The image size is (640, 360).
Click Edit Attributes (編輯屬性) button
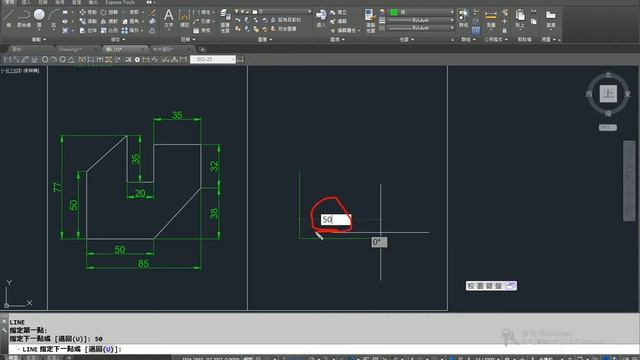tap(343, 31)
